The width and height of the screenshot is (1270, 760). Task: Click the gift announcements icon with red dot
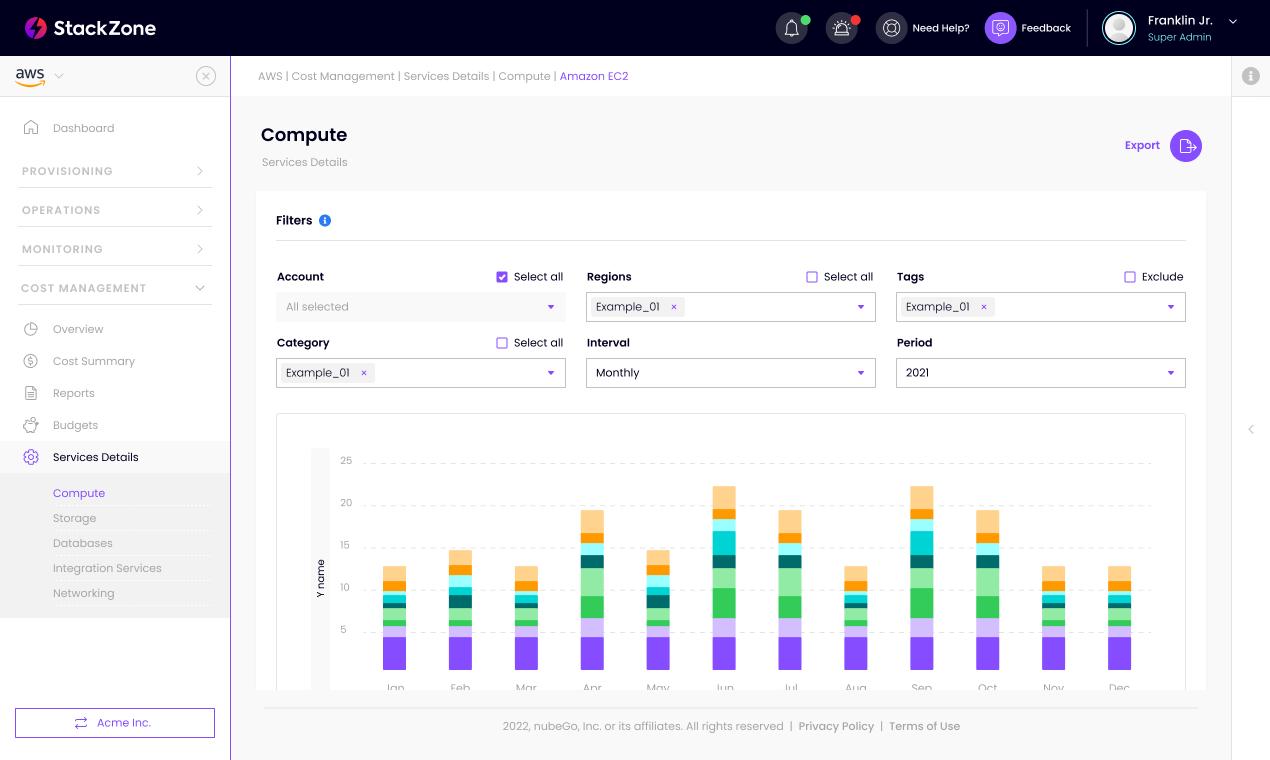[x=841, y=28]
